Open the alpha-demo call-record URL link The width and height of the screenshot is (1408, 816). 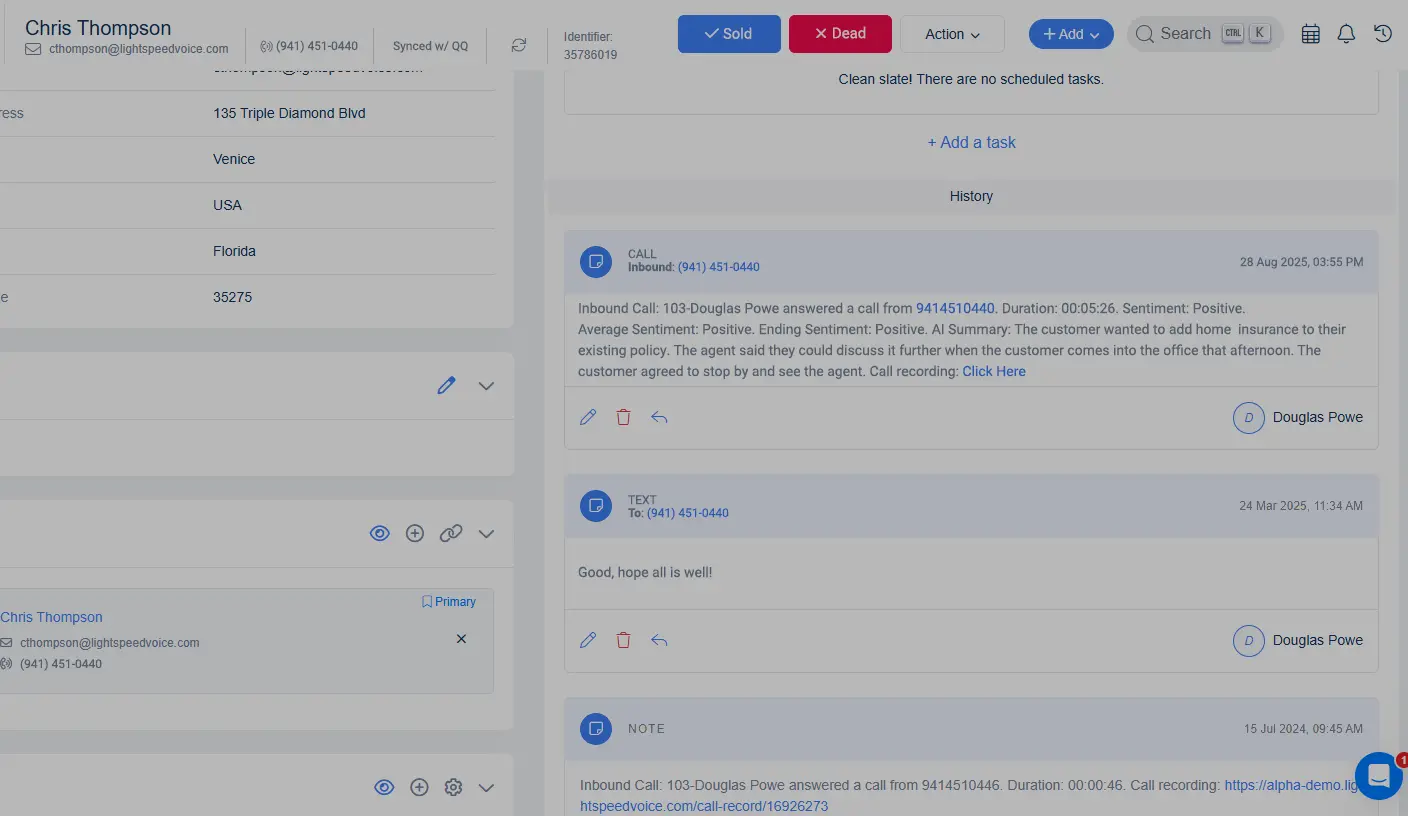tap(969, 796)
